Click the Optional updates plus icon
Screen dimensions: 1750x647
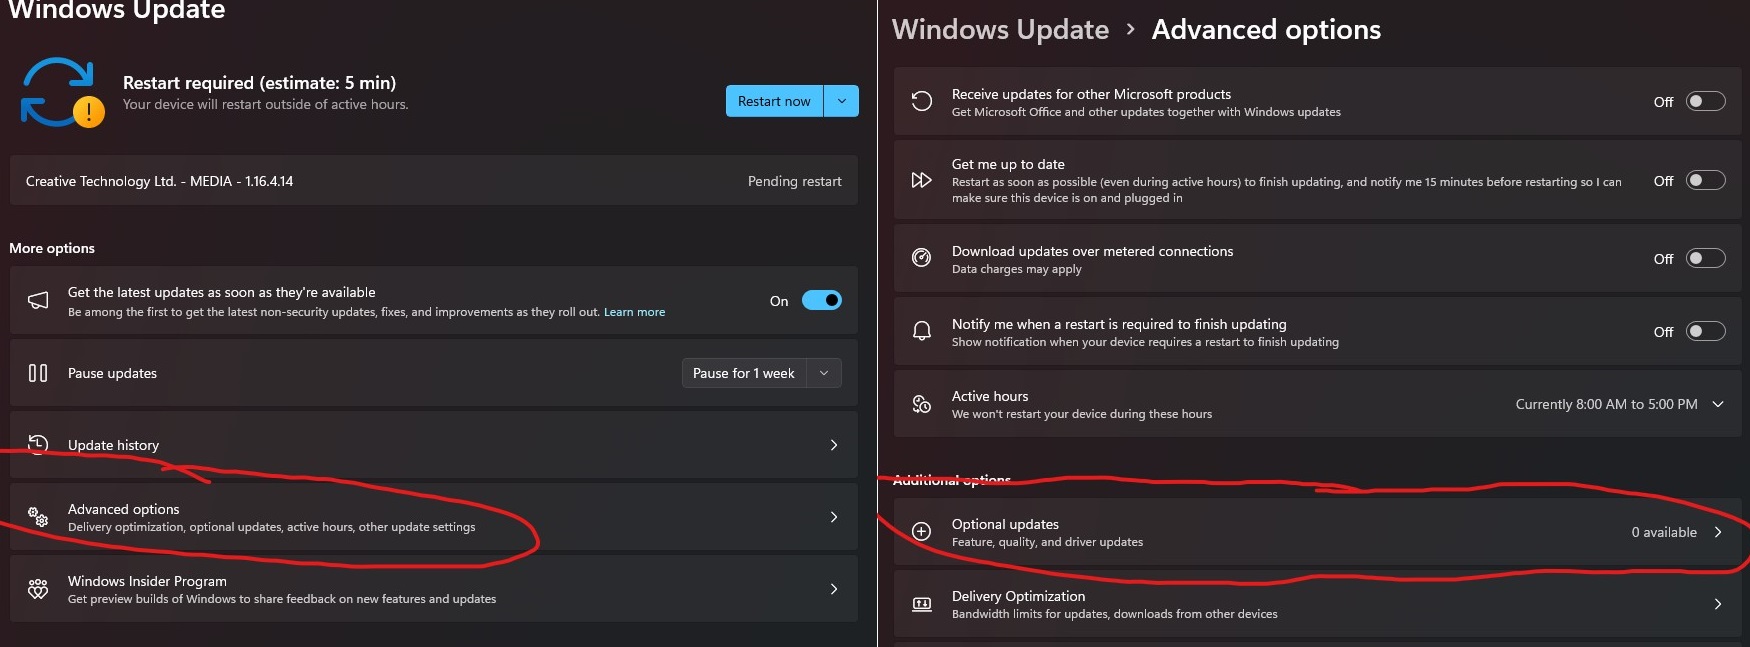click(x=922, y=532)
